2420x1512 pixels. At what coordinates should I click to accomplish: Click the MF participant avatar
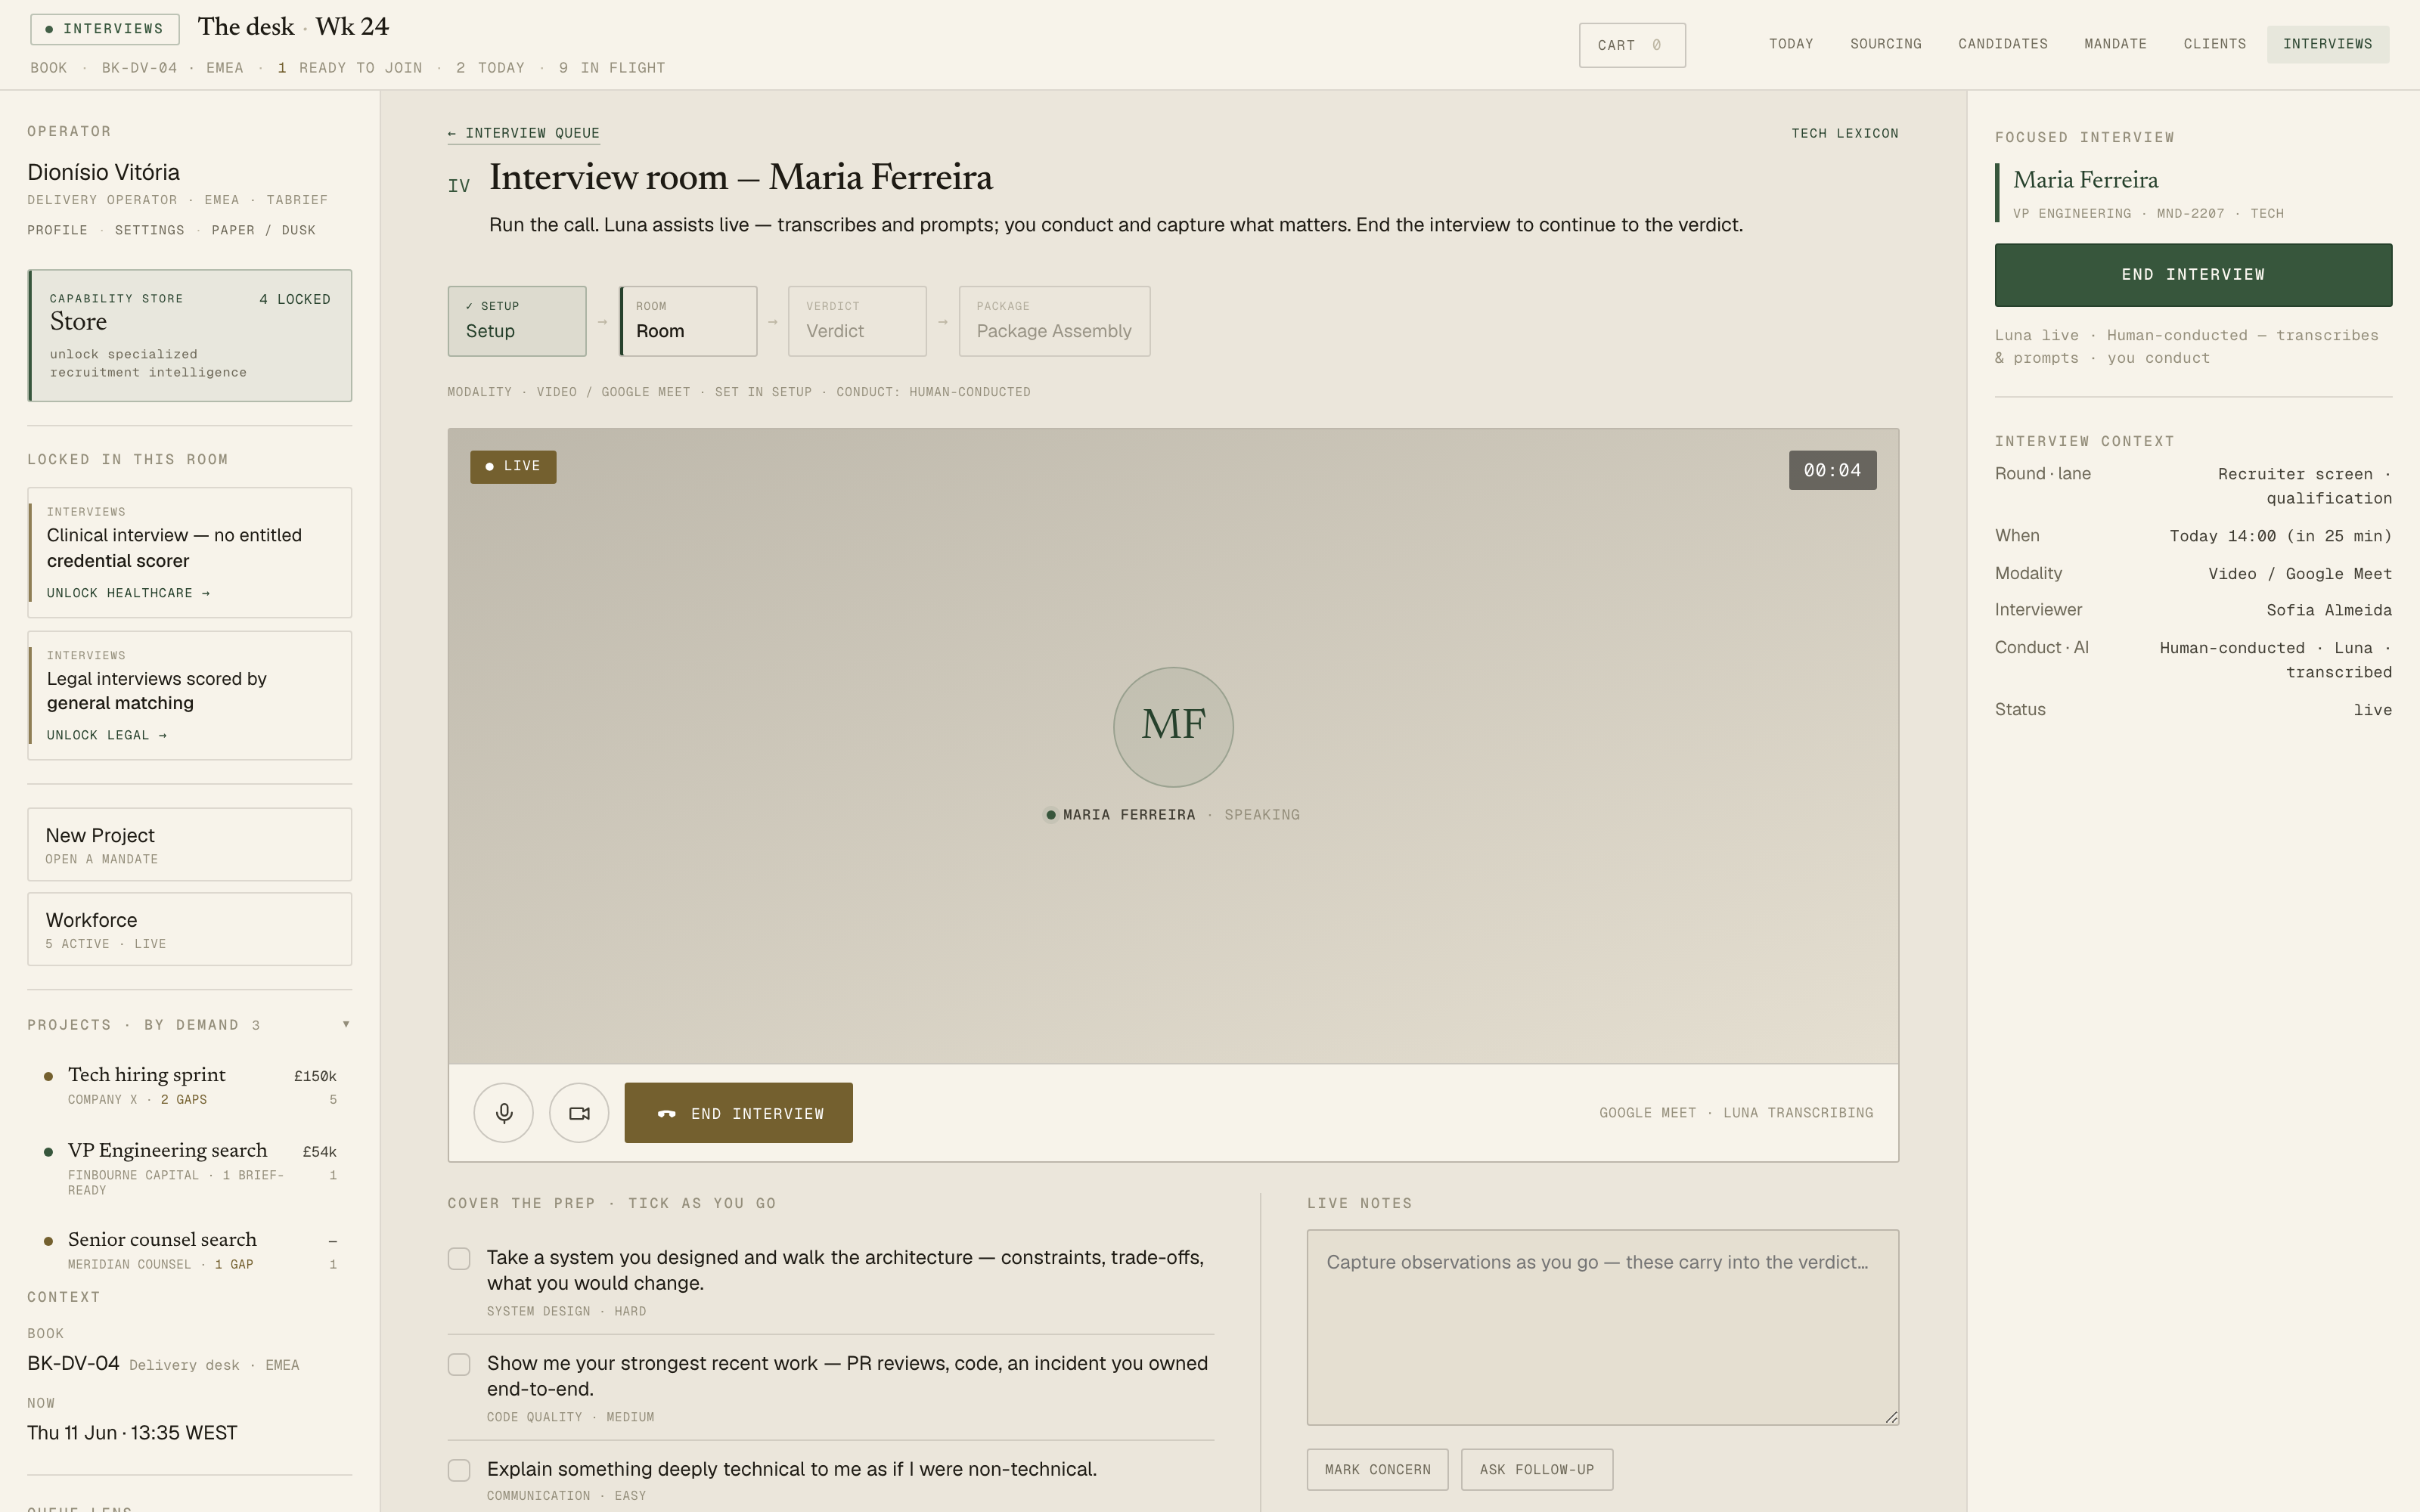1173,727
